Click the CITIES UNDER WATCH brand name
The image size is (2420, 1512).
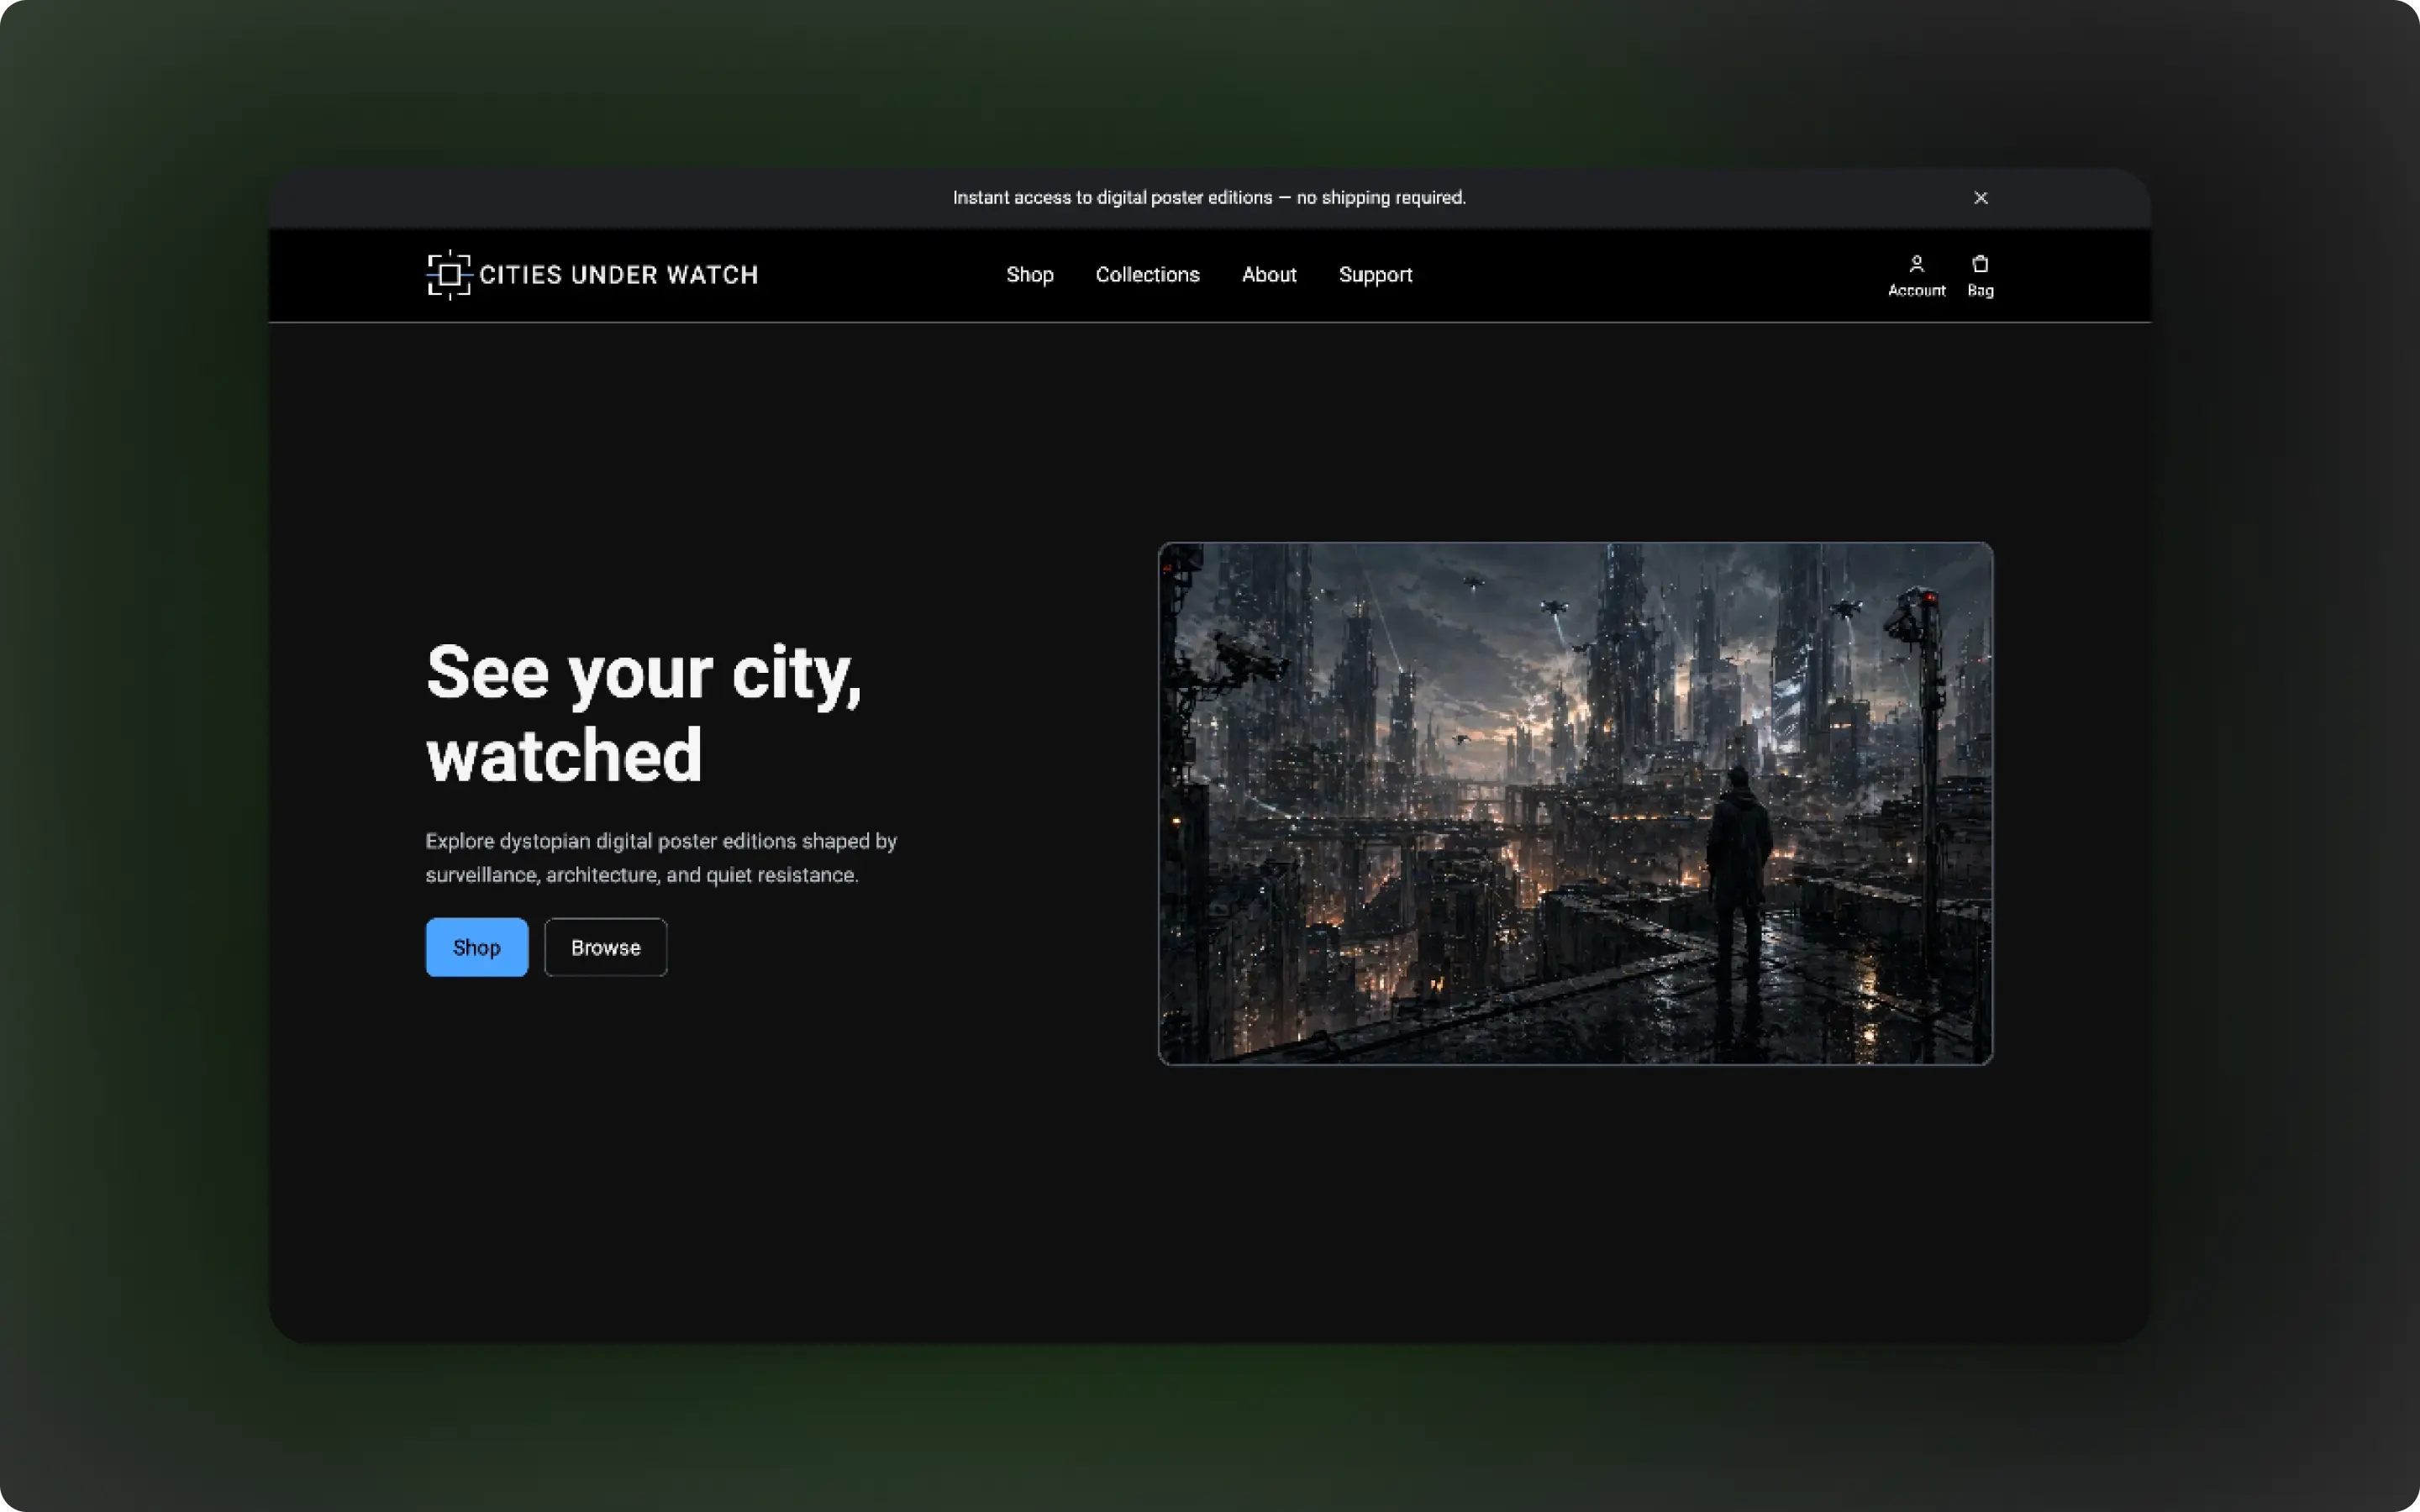point(619,275)
